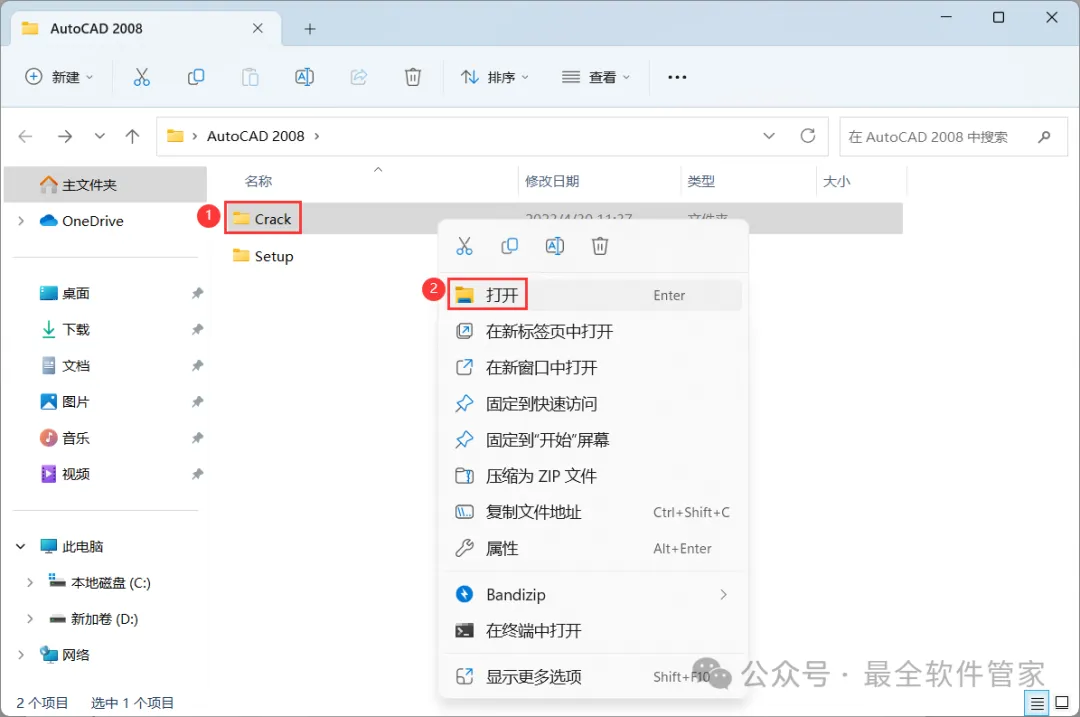Click 打开 in the context menu
This screenshot has width=1080, height=717.
pos(593,295)
